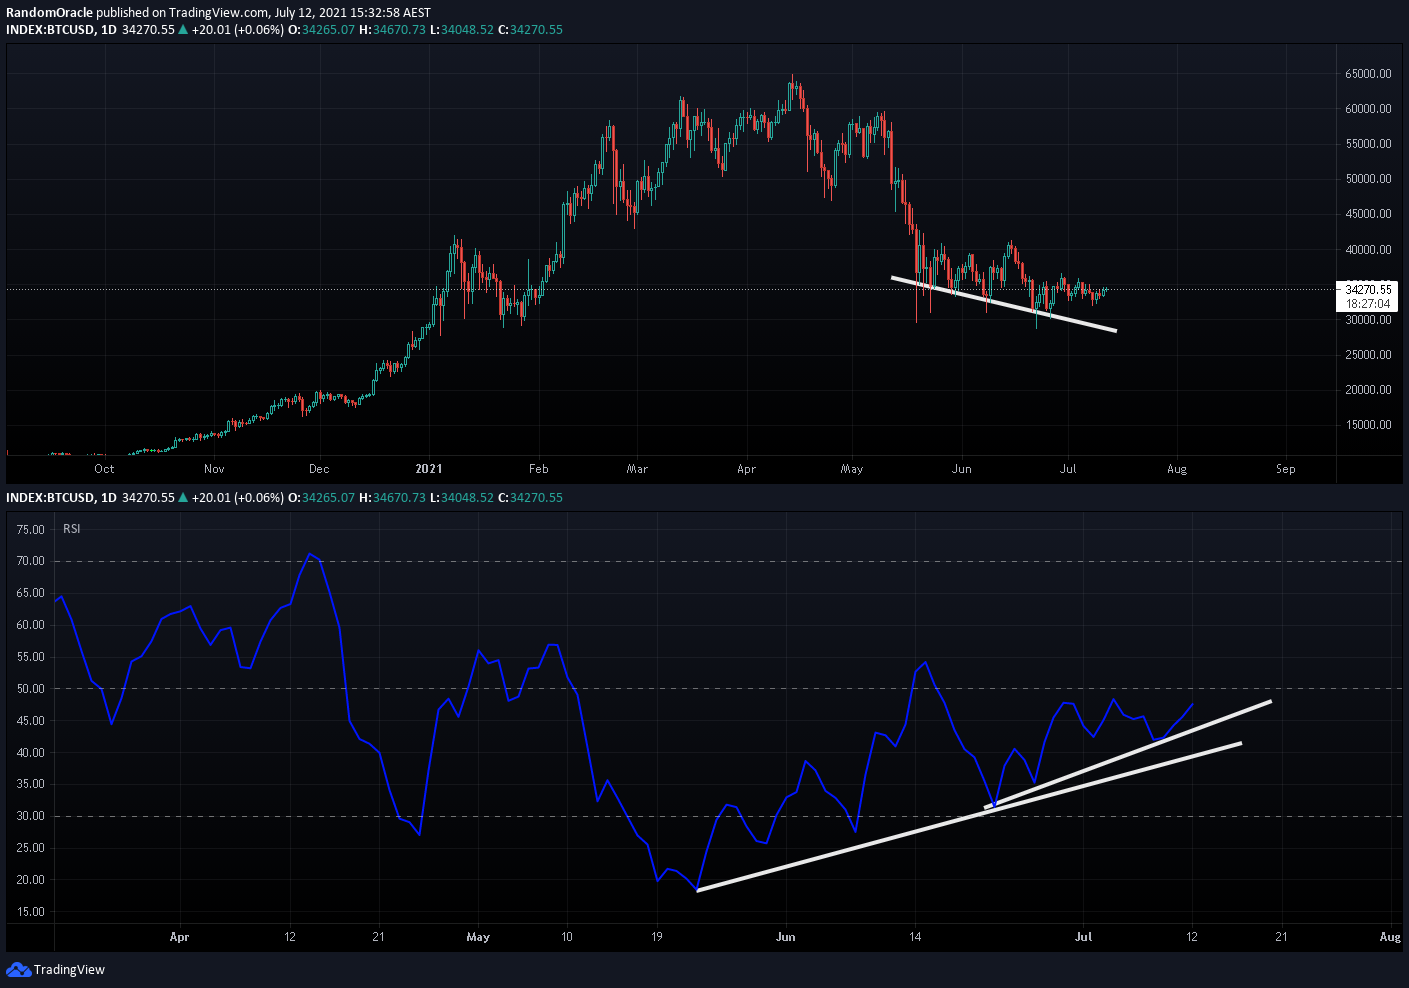
Task: Click the 50000.00 price axis label
Action: coord(1368,179)
